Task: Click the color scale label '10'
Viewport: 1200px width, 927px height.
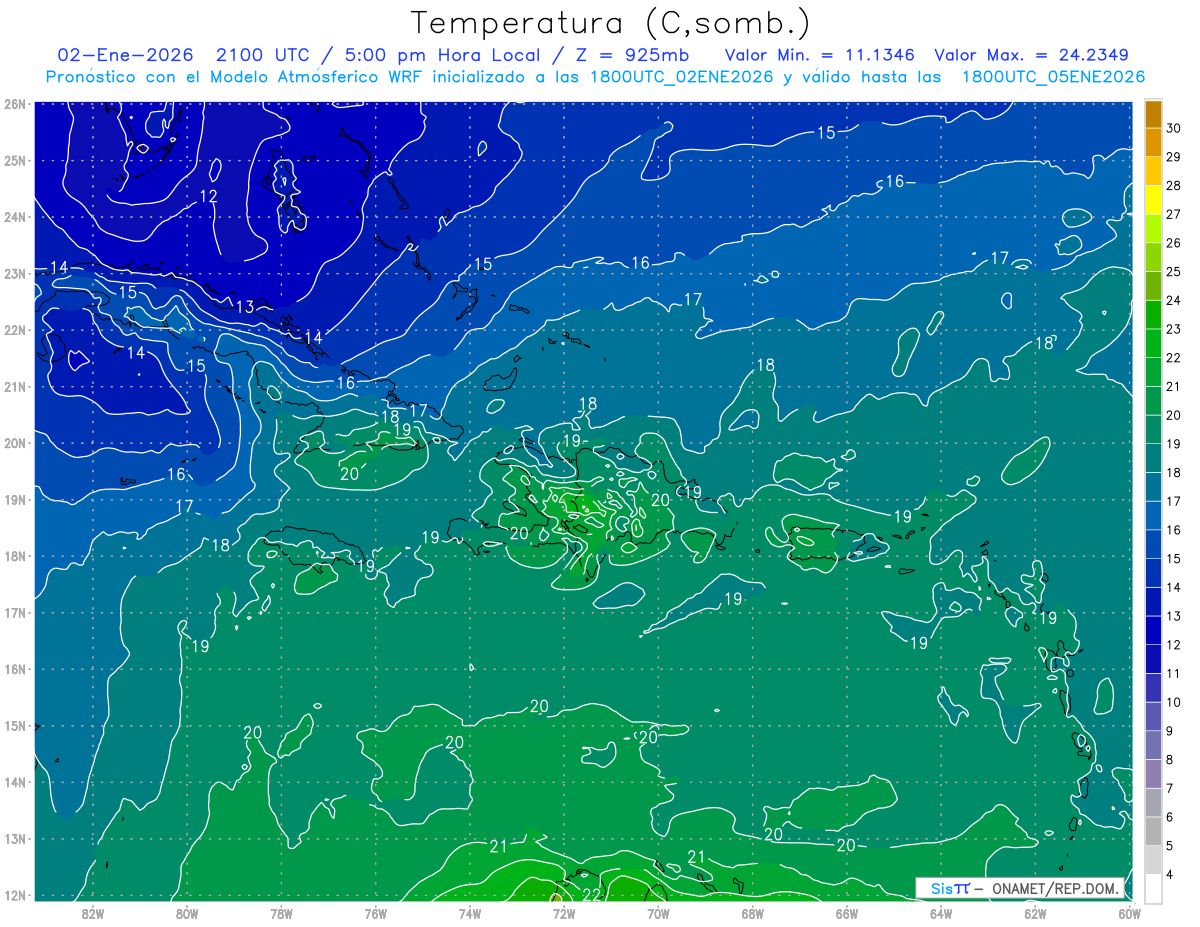Action: coord(1173,702)
